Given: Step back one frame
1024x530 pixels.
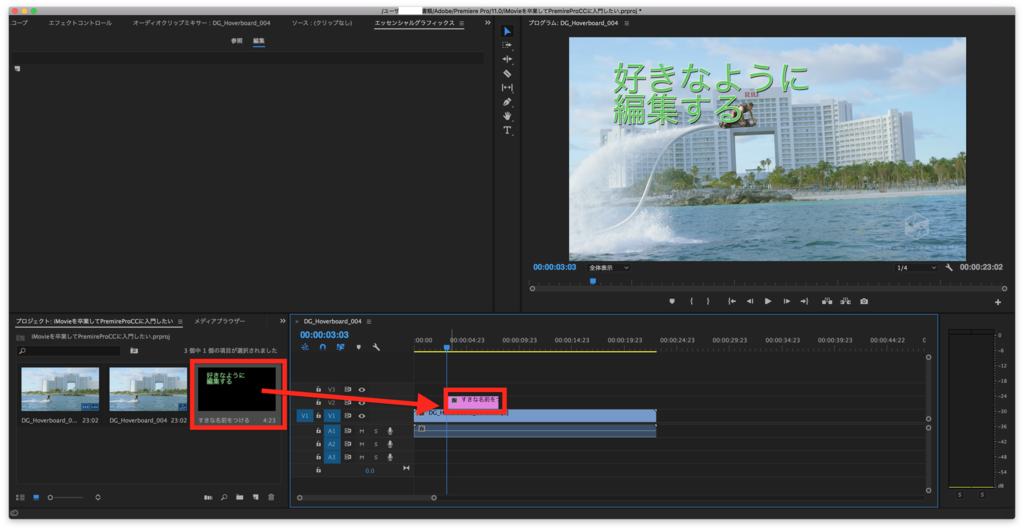Looking at the screenshot, I should 750,302.
